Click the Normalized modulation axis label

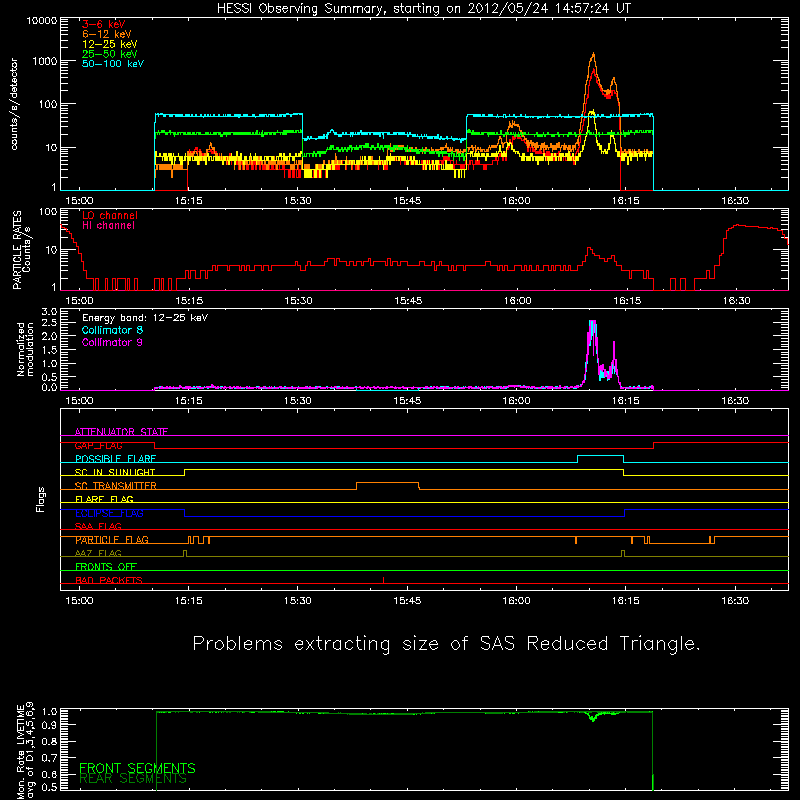point(25,349)
